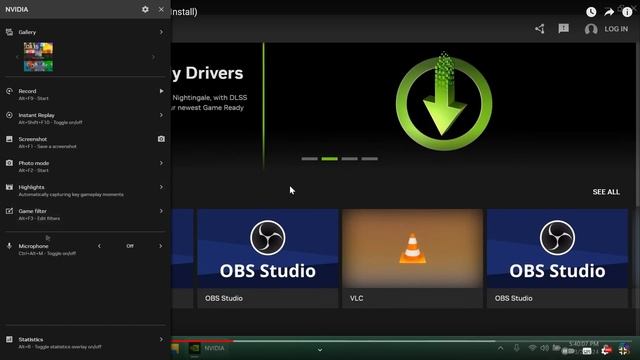This screenshot has width=640, height=360.
Task: Click the Watch Later clock icon
Action: point(591,12)
